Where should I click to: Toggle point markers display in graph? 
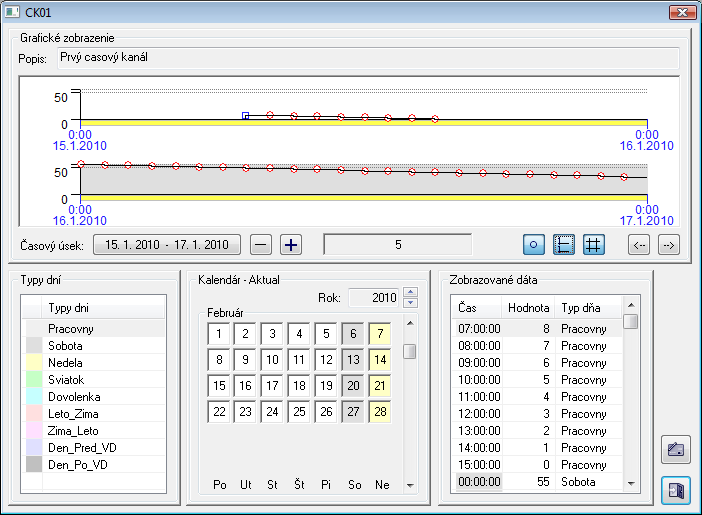pos(535,244)
